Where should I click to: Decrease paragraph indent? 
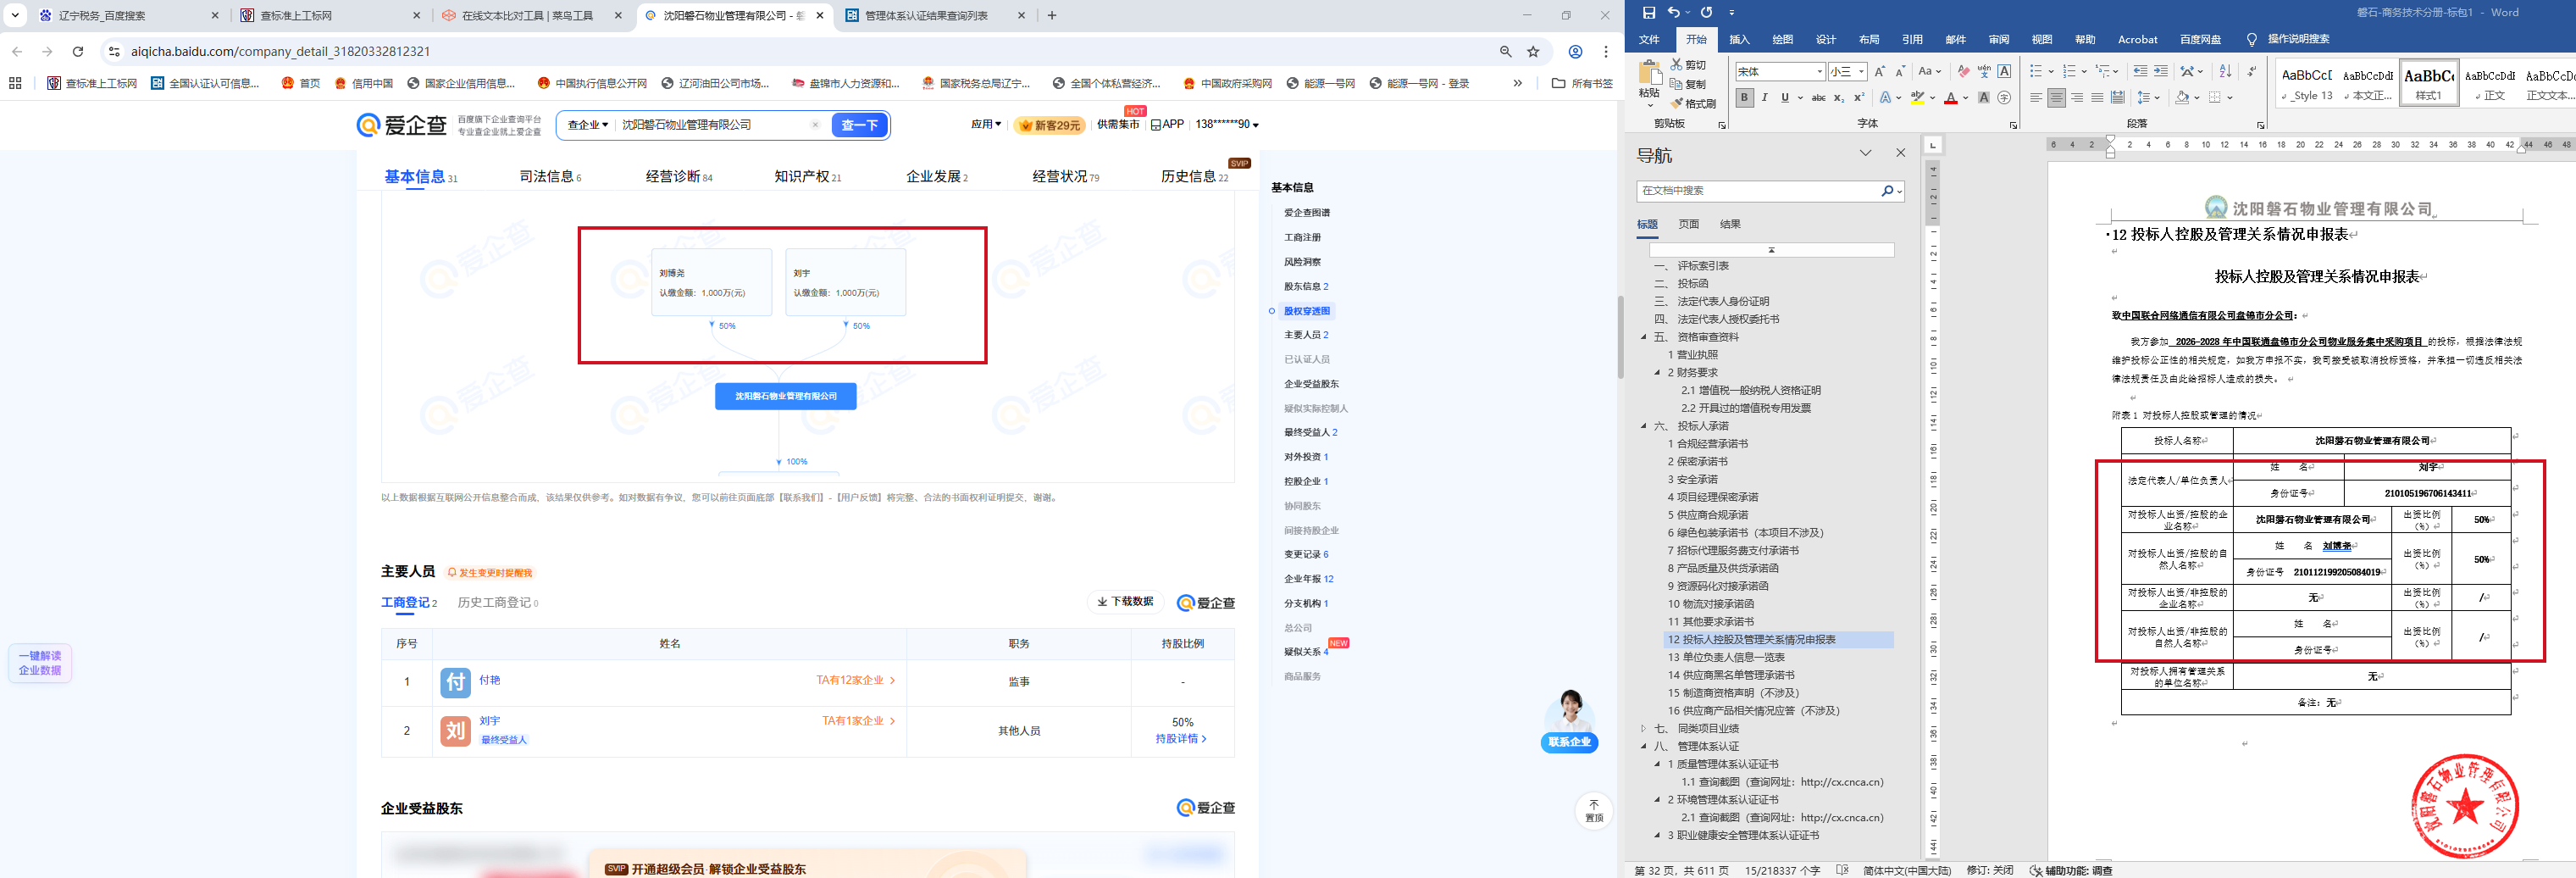[2140, 71]
